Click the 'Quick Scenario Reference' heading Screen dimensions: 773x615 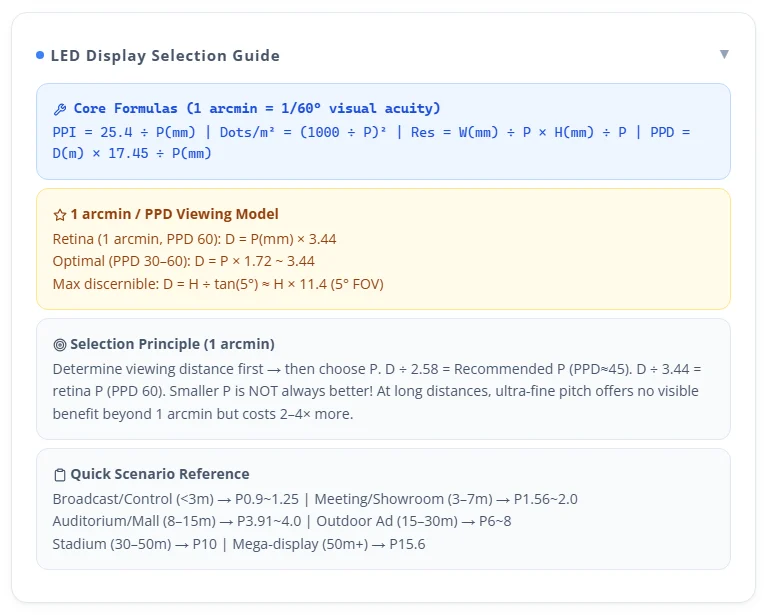tap(160, 474)
